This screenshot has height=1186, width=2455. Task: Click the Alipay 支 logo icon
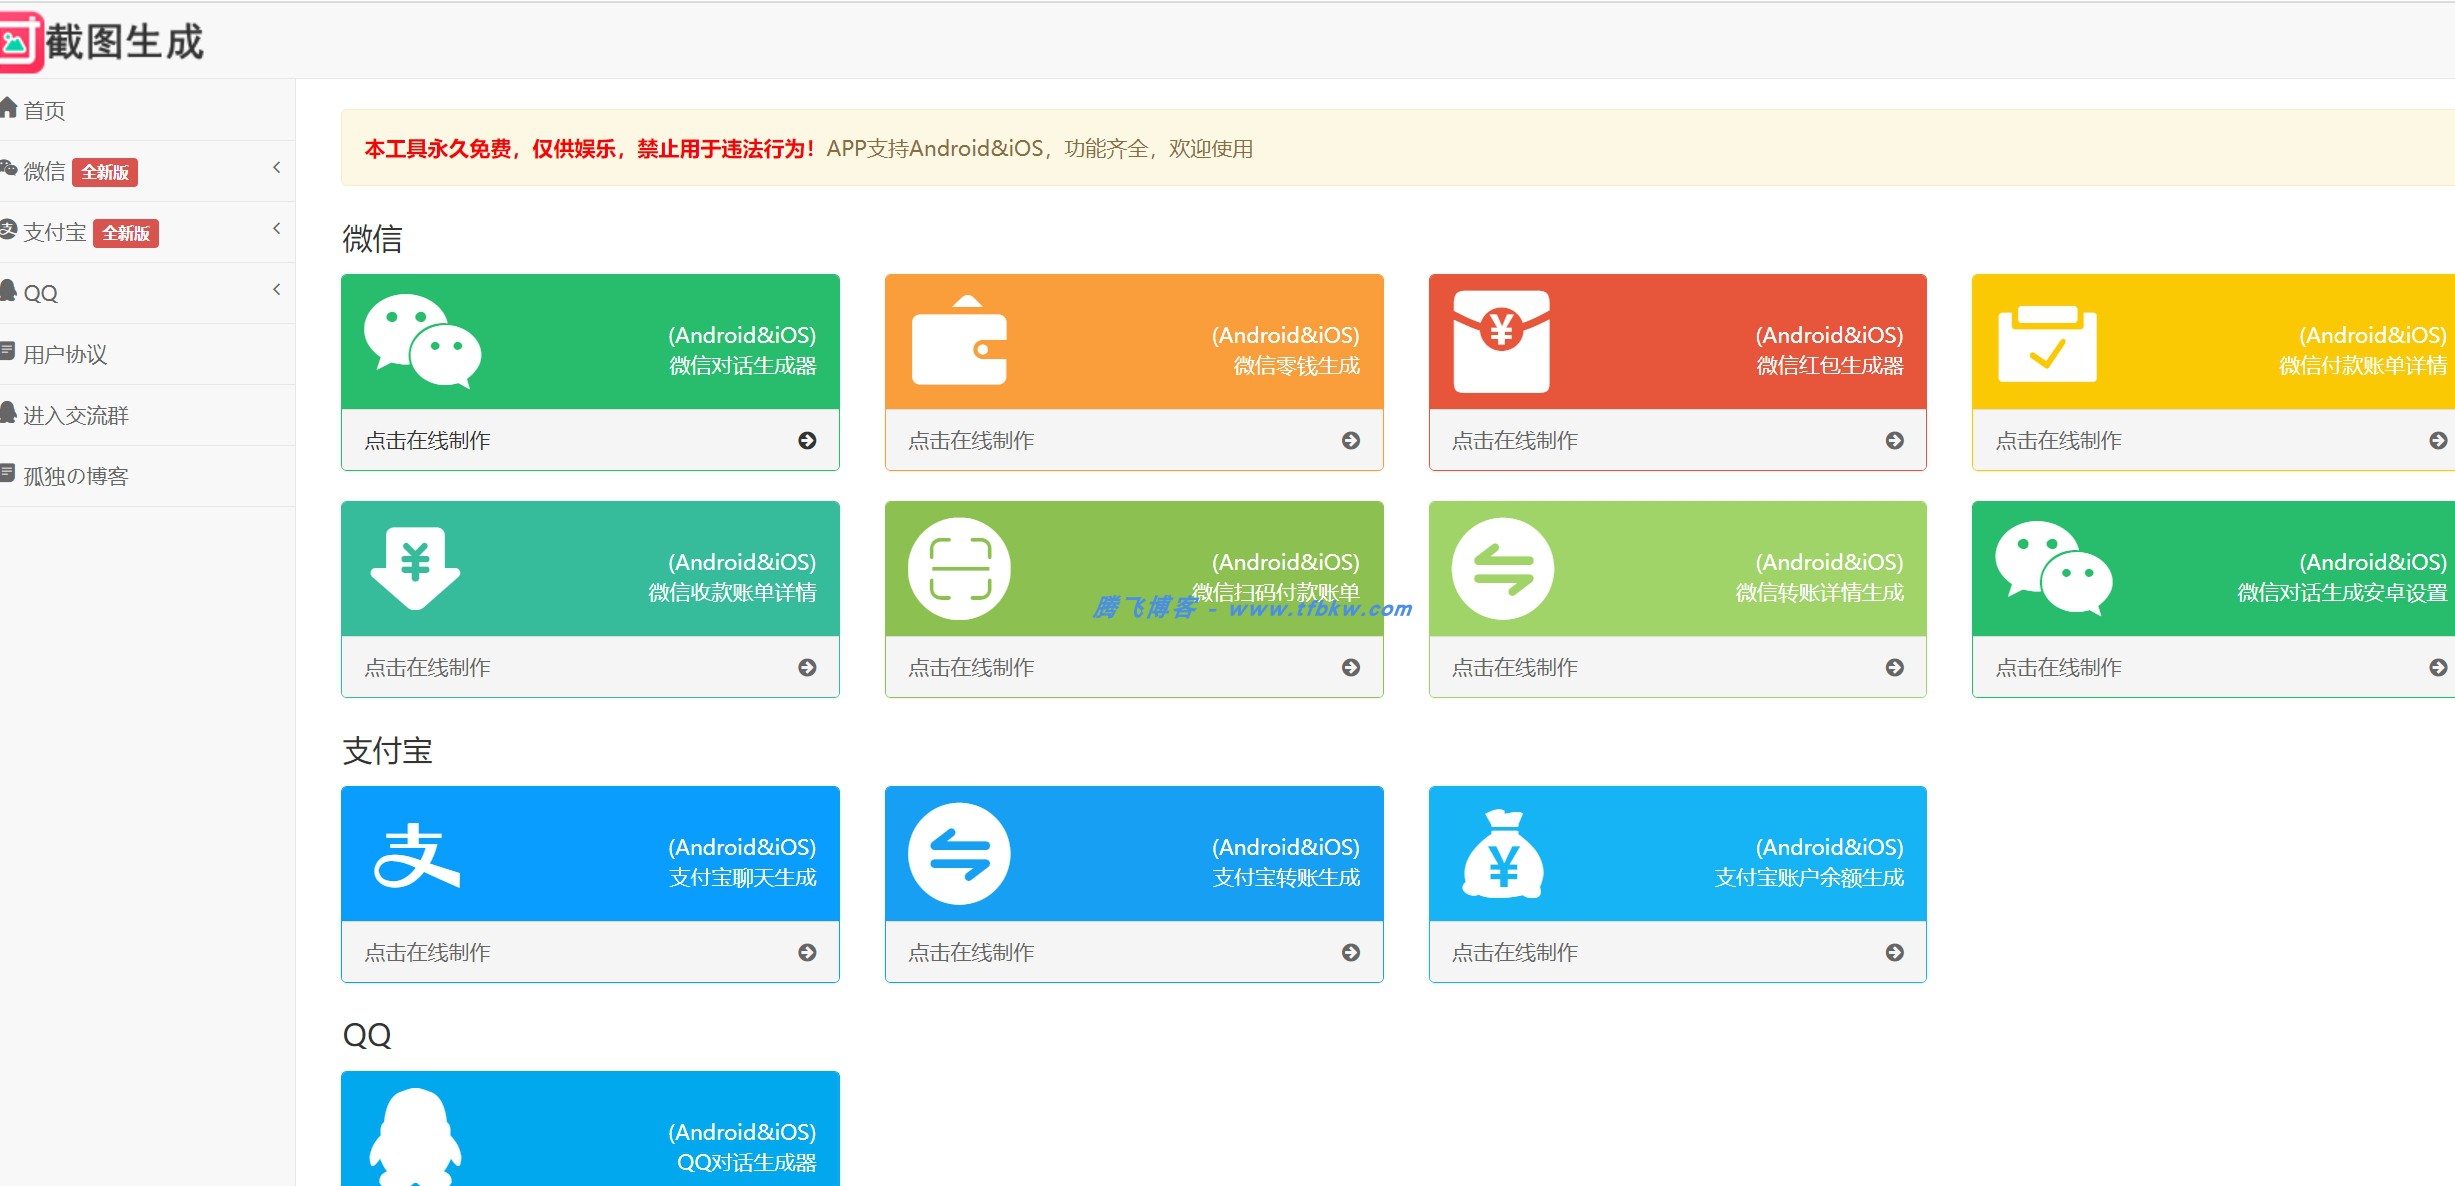tap(416, 855)
